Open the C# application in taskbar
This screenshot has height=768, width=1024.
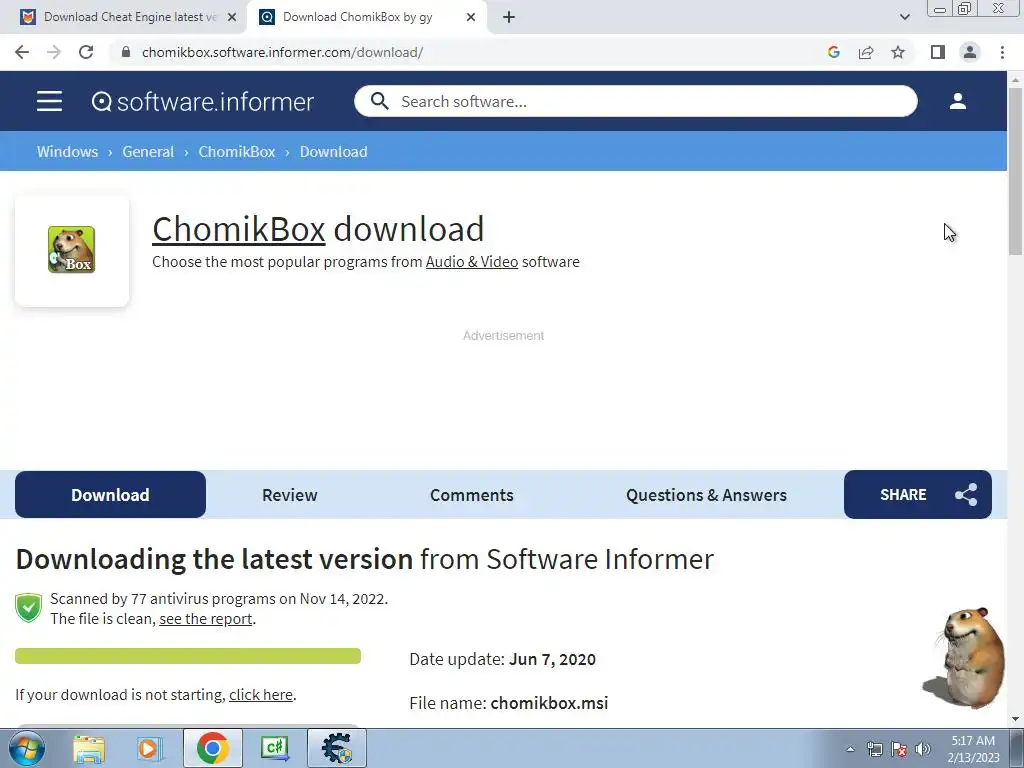[x=275, y=748]
